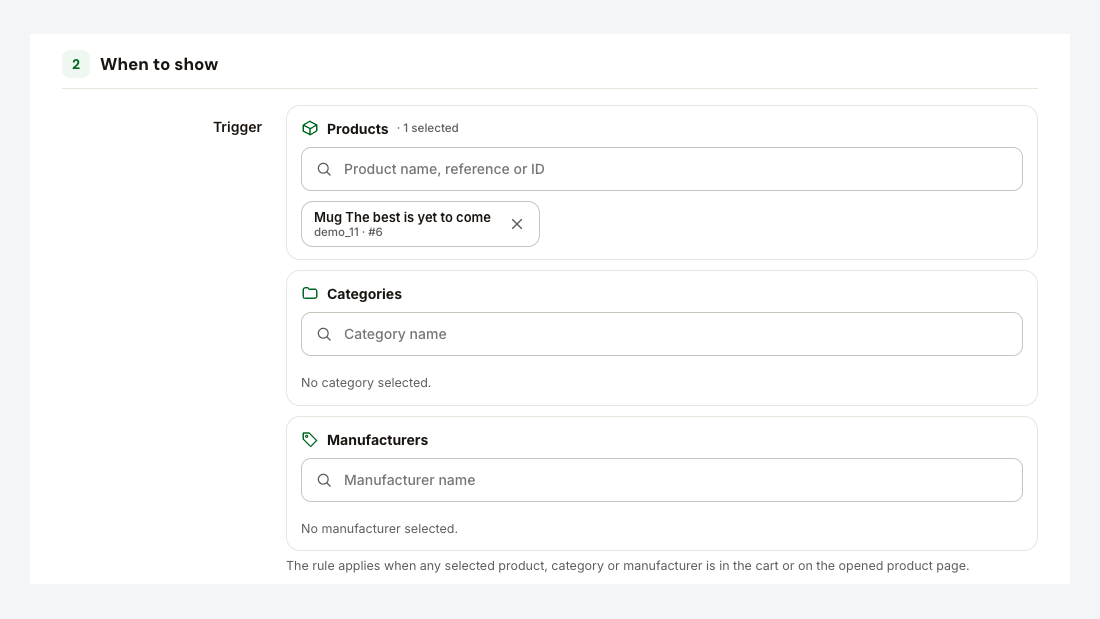The image size is (1100, 619).
Task: Click the 'demo_11 · #6' product reference
Action: (349, 232)
